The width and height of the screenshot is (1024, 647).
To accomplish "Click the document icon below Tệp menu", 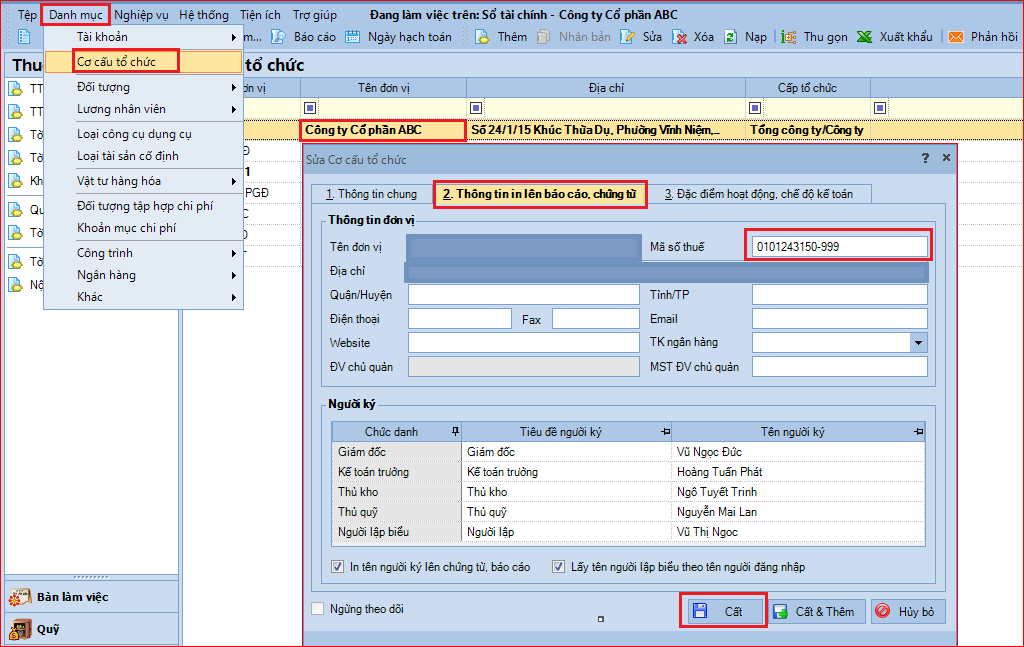I will [x=24, y=37].
